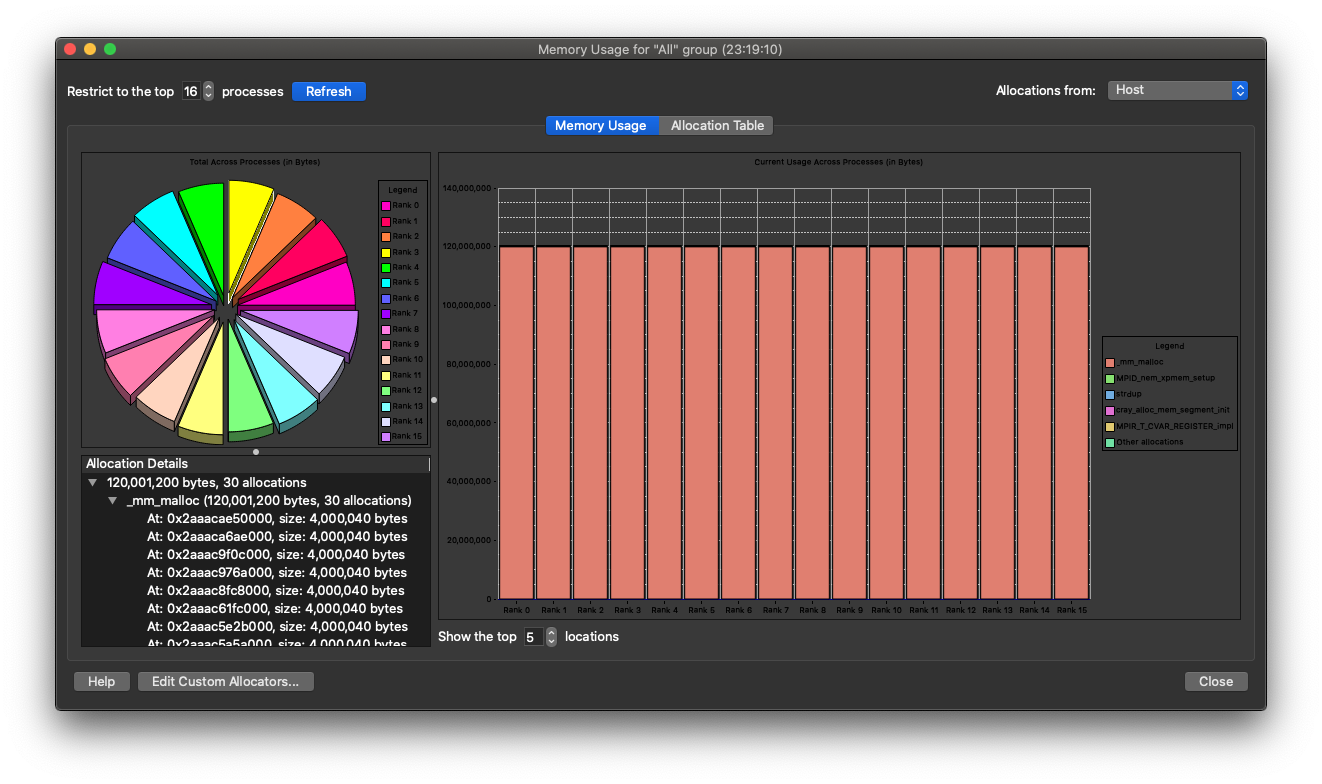Viewport: 1322px width, 784px height.
Task: Click the Rank 0 bar in the chart
Action: click(x=514, y=420)
